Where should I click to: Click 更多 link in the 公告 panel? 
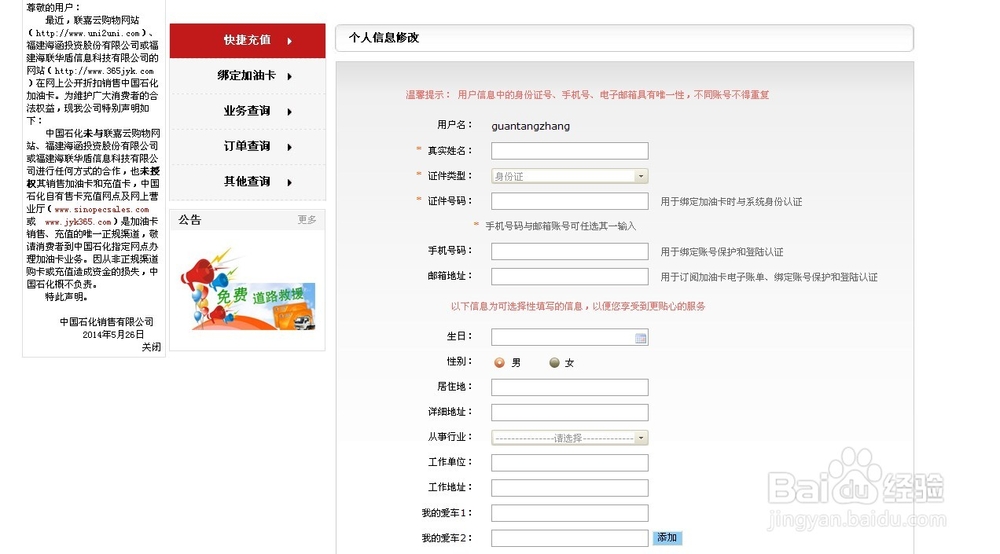pos(307,219)
